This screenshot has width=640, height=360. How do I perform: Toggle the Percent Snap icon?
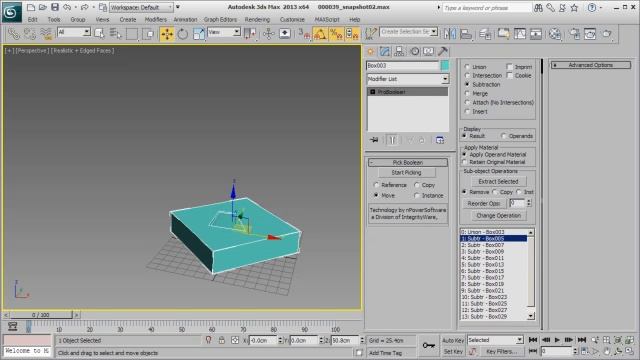pyautogui.click(x=336, y=34)
